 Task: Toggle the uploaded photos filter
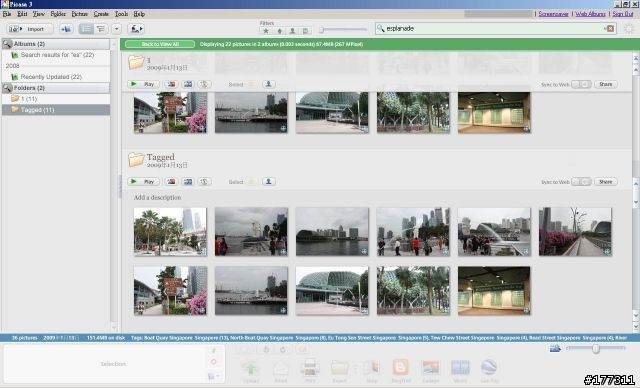pos(280,31)
